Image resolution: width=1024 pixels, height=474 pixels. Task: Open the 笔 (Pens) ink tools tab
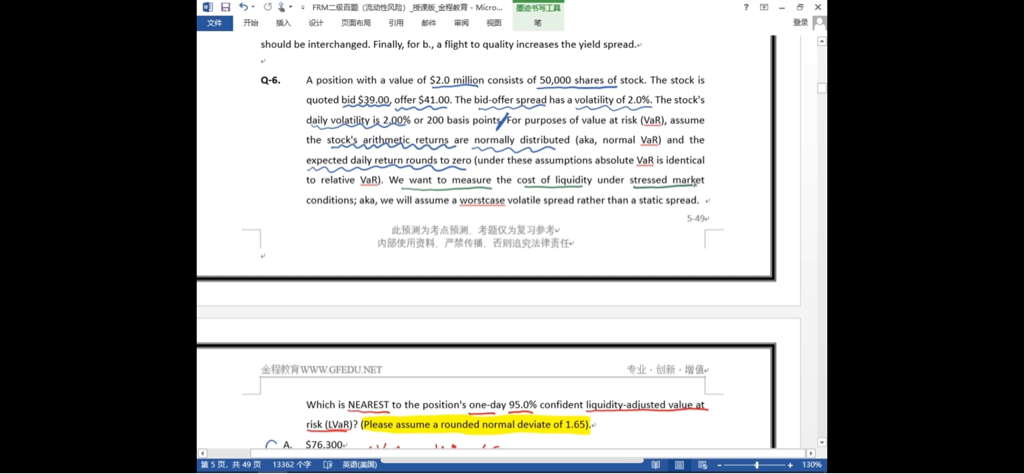coord(537,23)
